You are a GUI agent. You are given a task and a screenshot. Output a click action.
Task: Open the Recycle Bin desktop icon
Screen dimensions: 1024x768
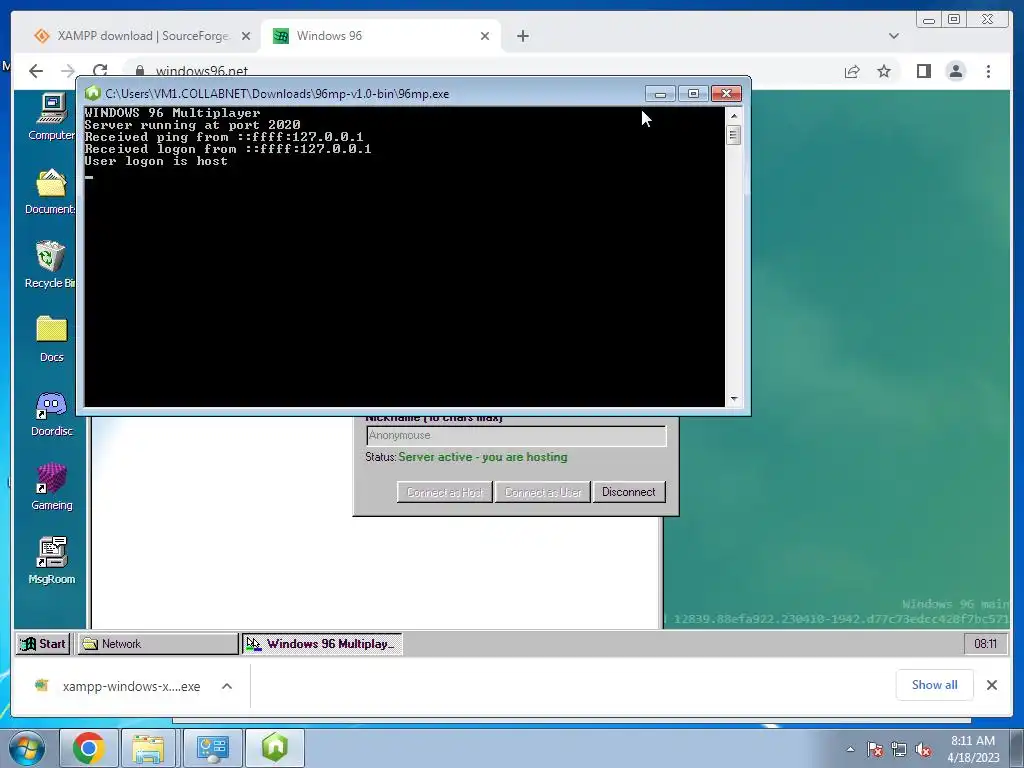tap(50, 264)
